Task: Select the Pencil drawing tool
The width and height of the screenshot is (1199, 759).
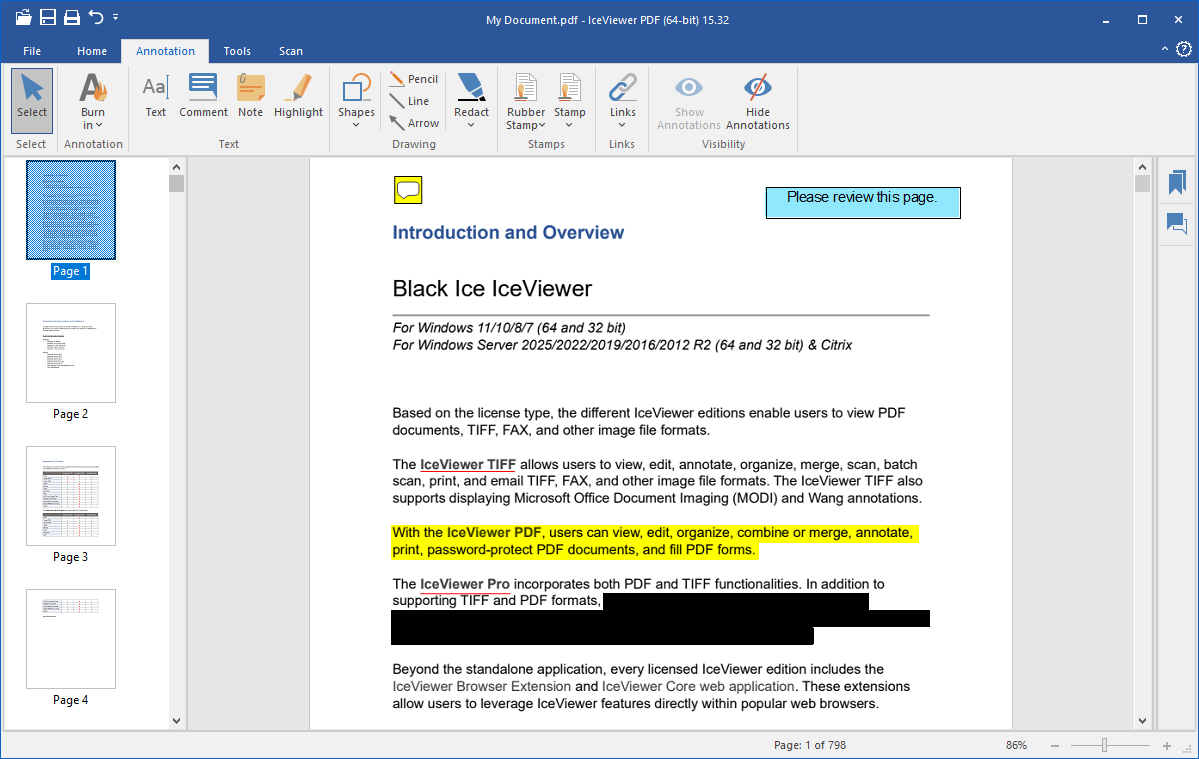Action: pyautogui.click(x=414, y=79)
